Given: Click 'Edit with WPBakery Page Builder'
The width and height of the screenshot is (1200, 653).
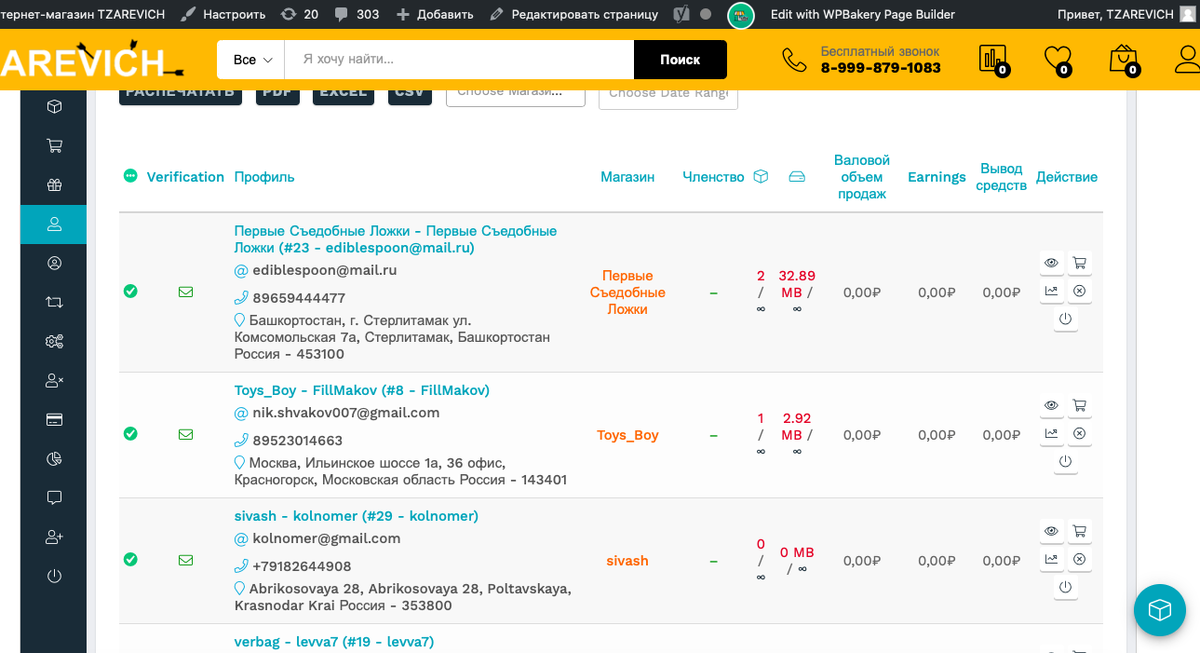Looking at the screenshot, I should [x=863, y=14].
